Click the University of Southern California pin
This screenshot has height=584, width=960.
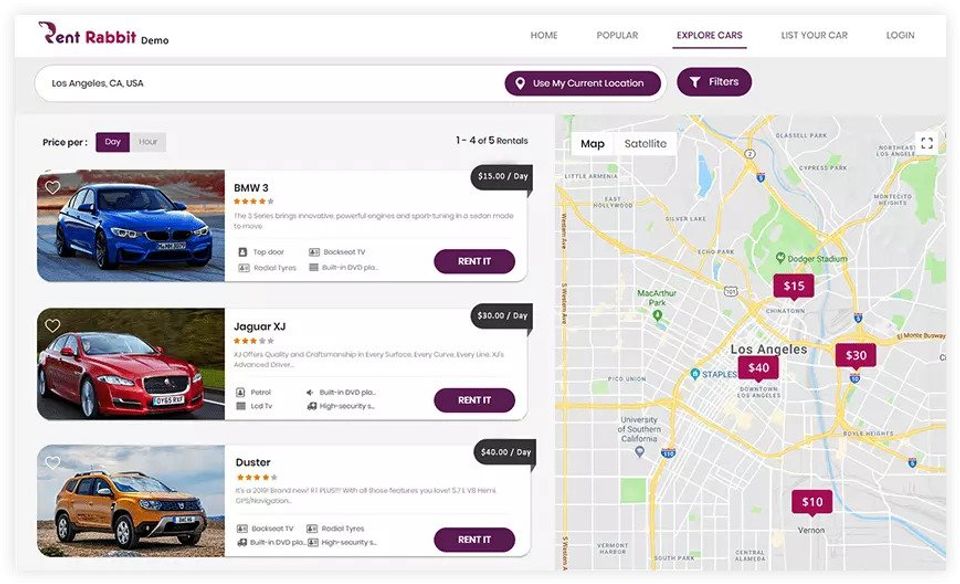pyautogui.click(x=640, y=452)
